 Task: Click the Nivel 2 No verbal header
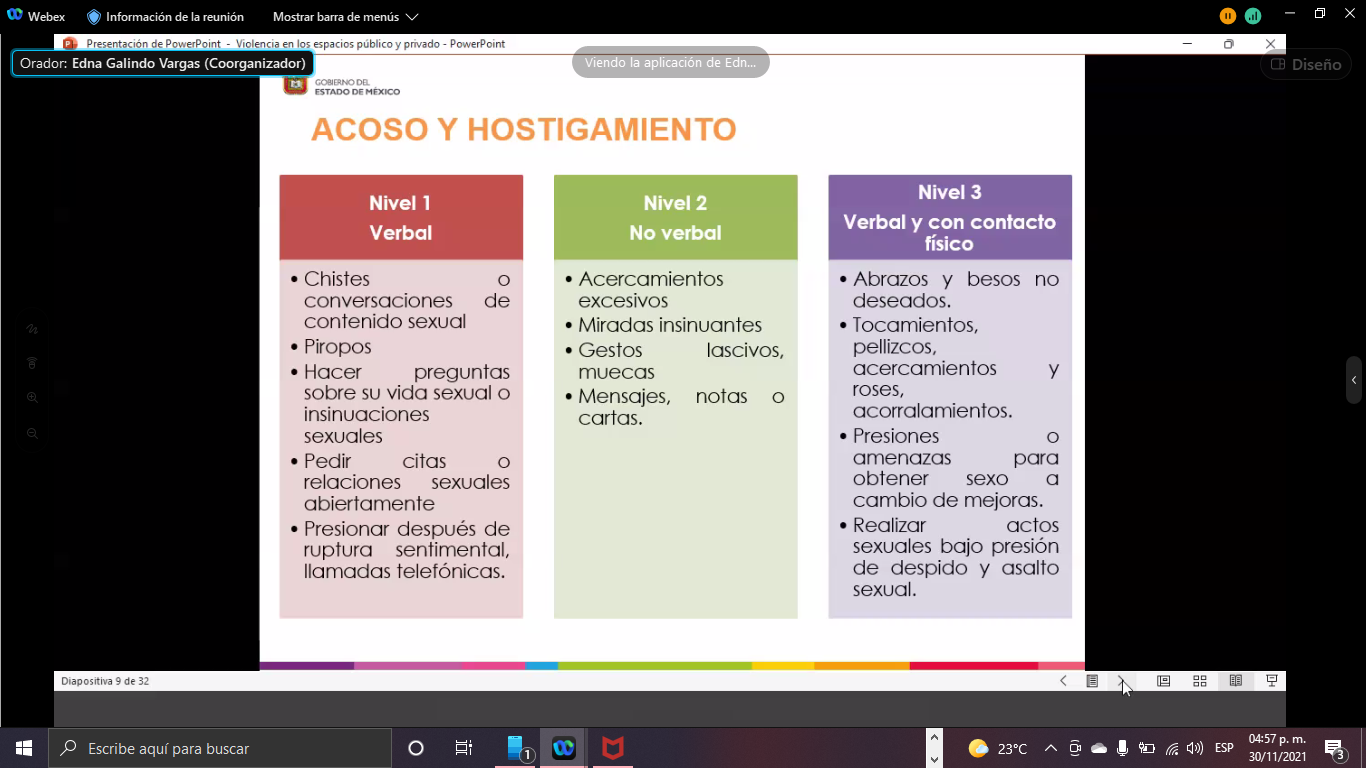[676, 217]
